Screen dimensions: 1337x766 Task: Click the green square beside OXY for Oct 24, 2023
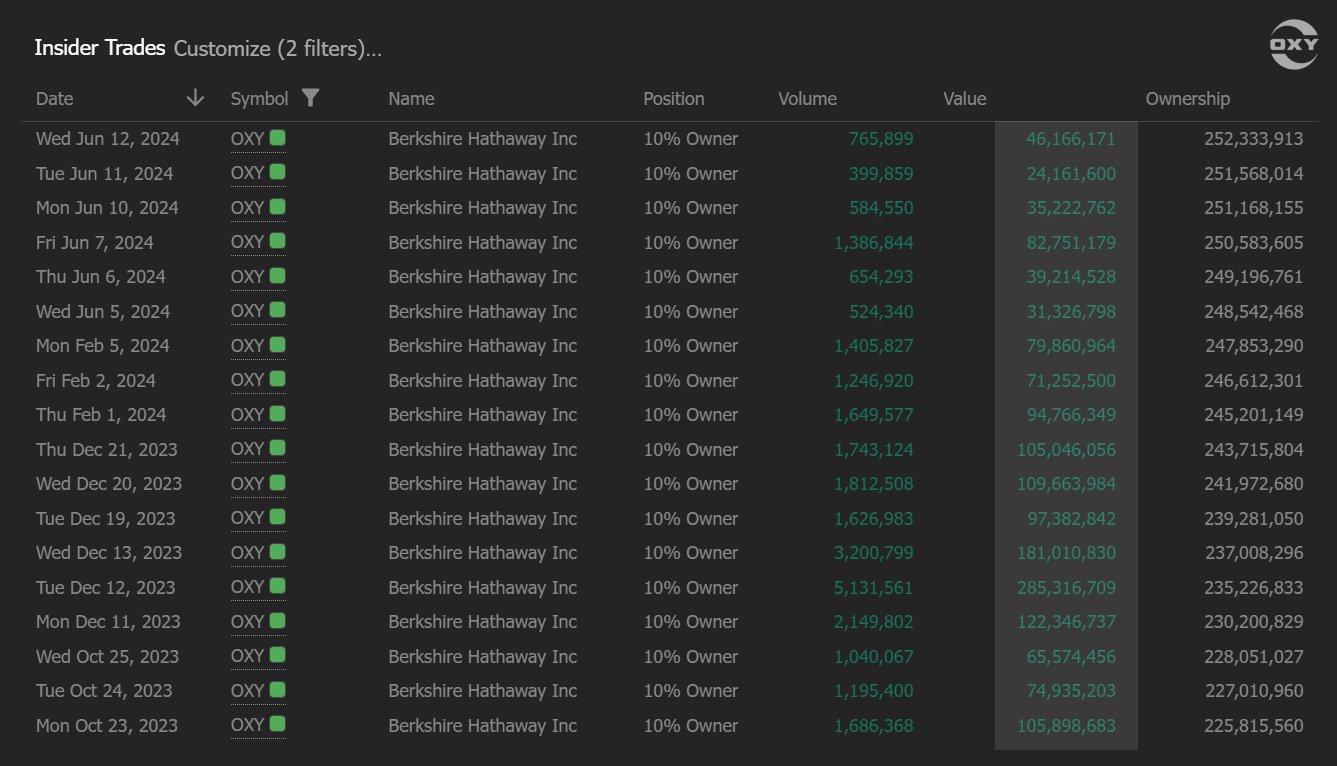(x=277, y=689)
